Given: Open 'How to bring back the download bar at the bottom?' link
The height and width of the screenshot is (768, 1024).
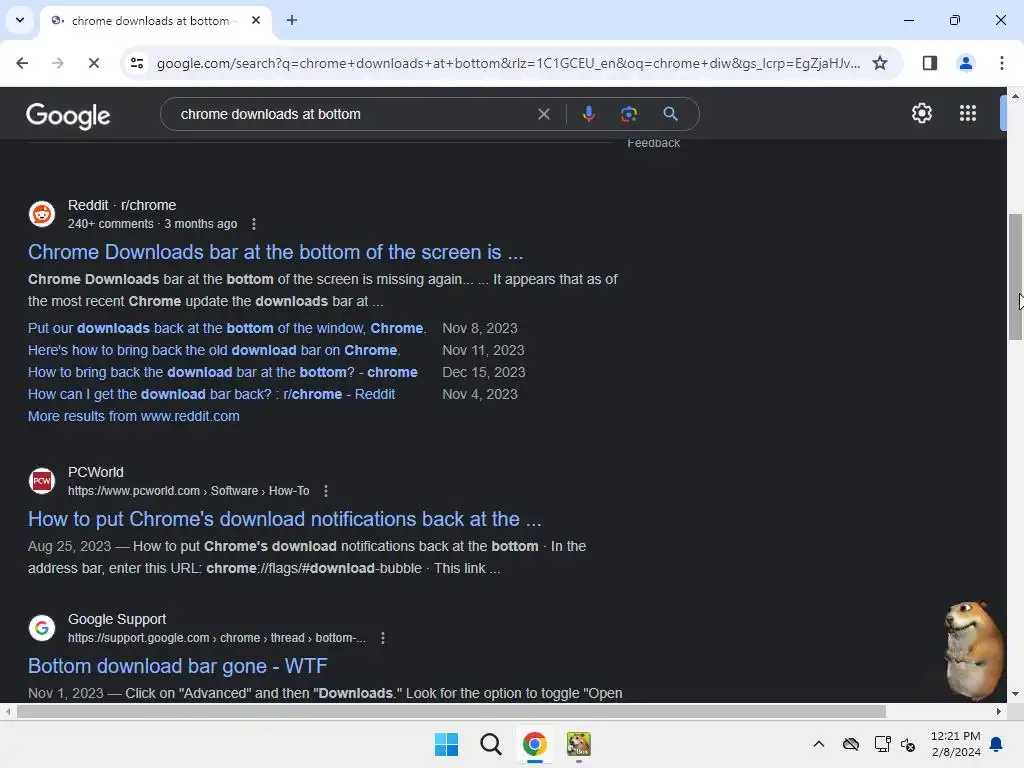Looking at the screenshot, I should point(223,372).
